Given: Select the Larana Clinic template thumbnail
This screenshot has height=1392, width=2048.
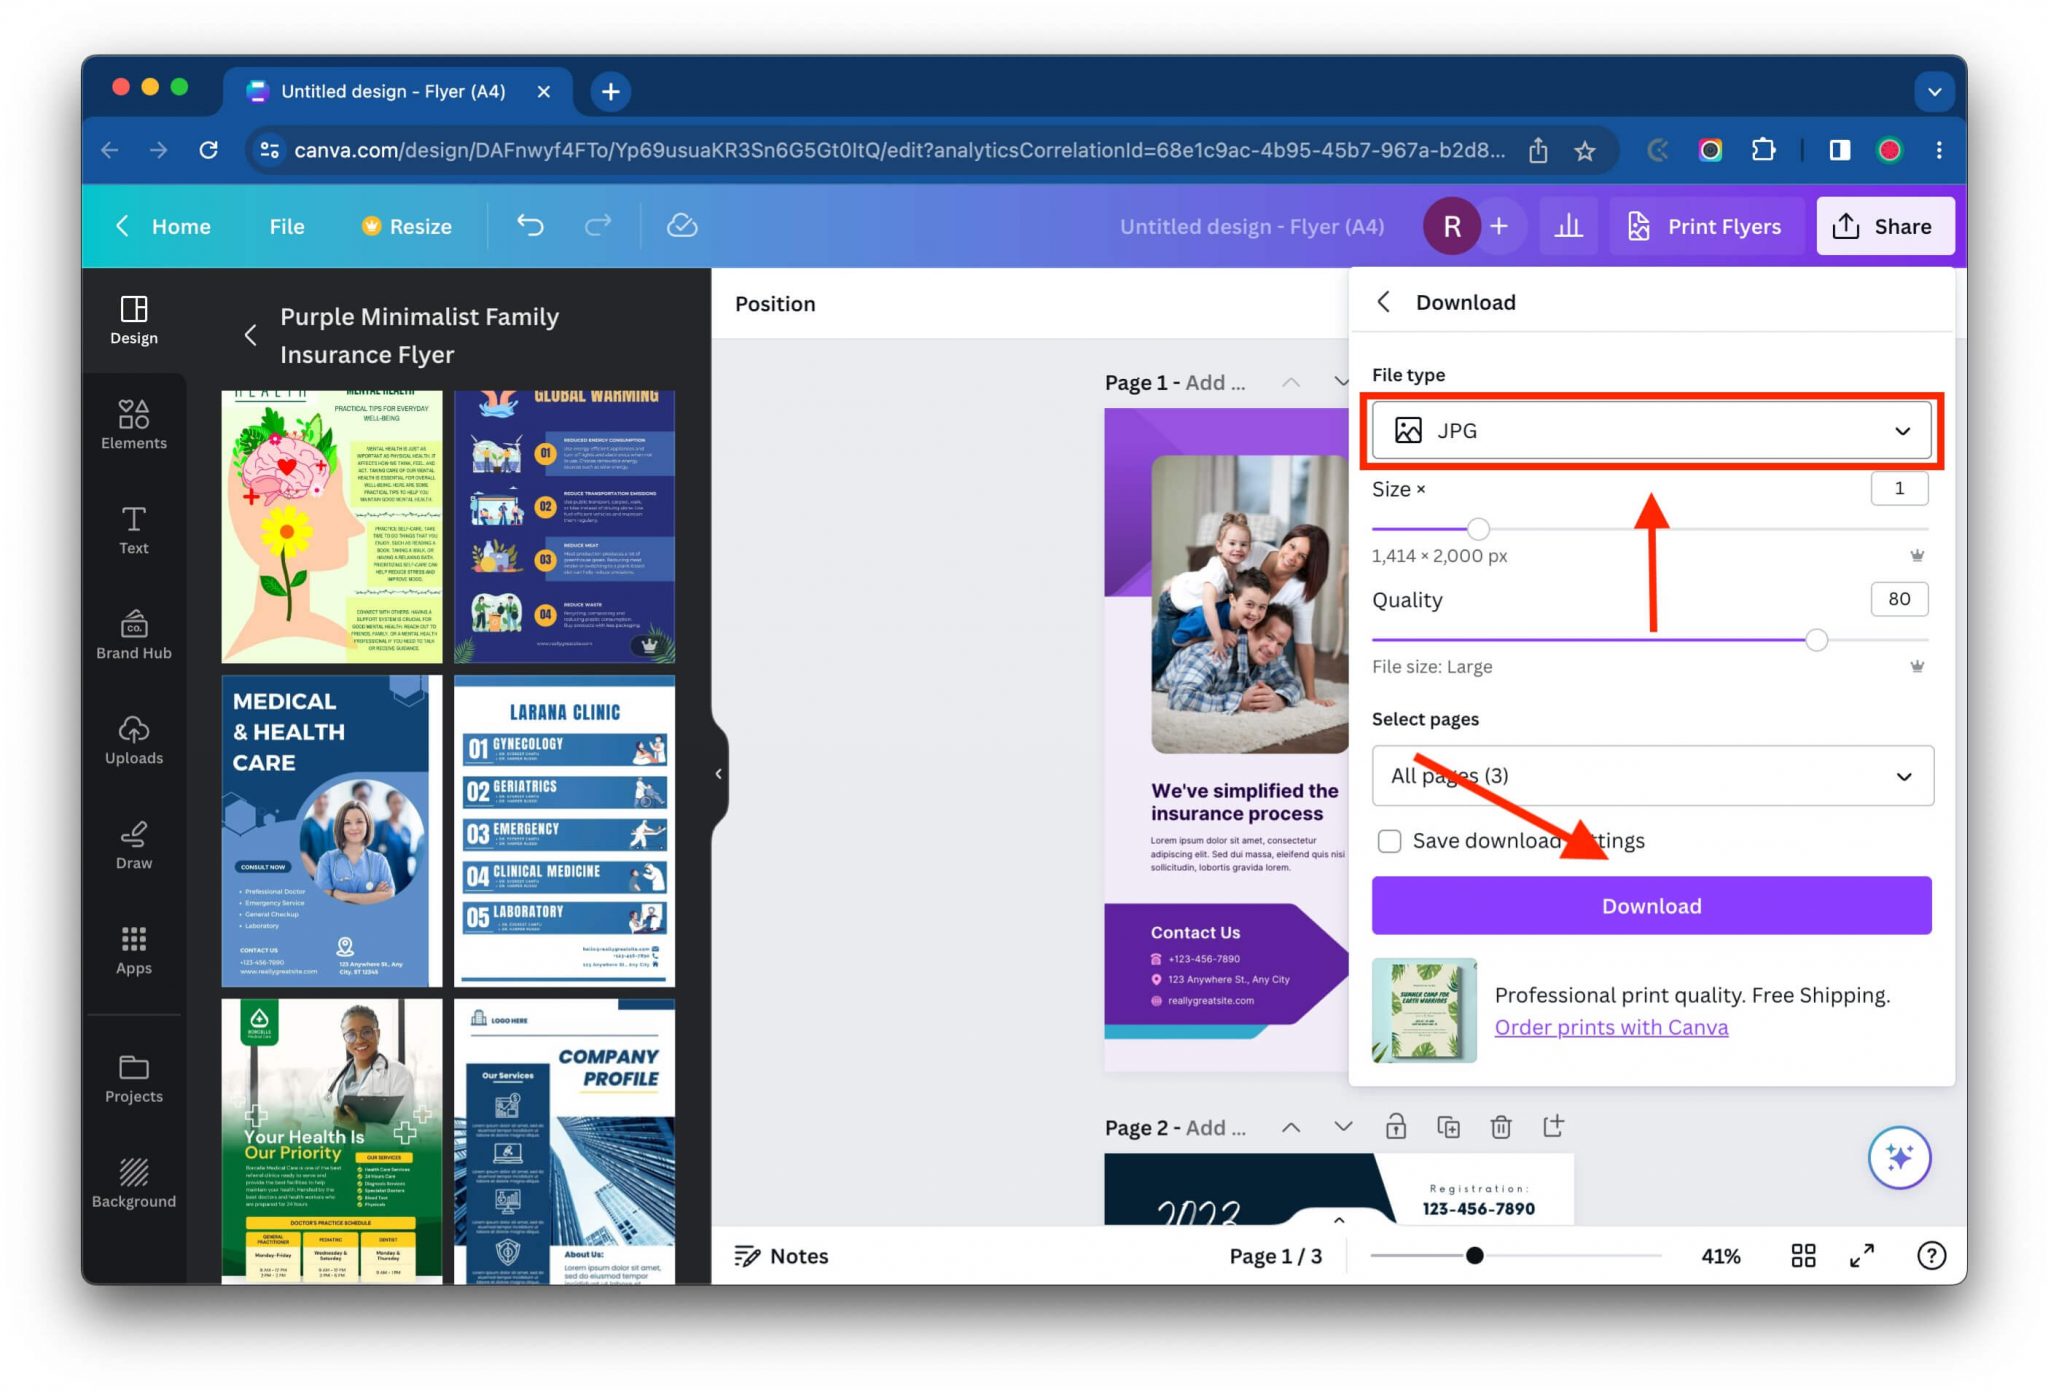Looking at the screenshot, I should click(x=563, y=830).
